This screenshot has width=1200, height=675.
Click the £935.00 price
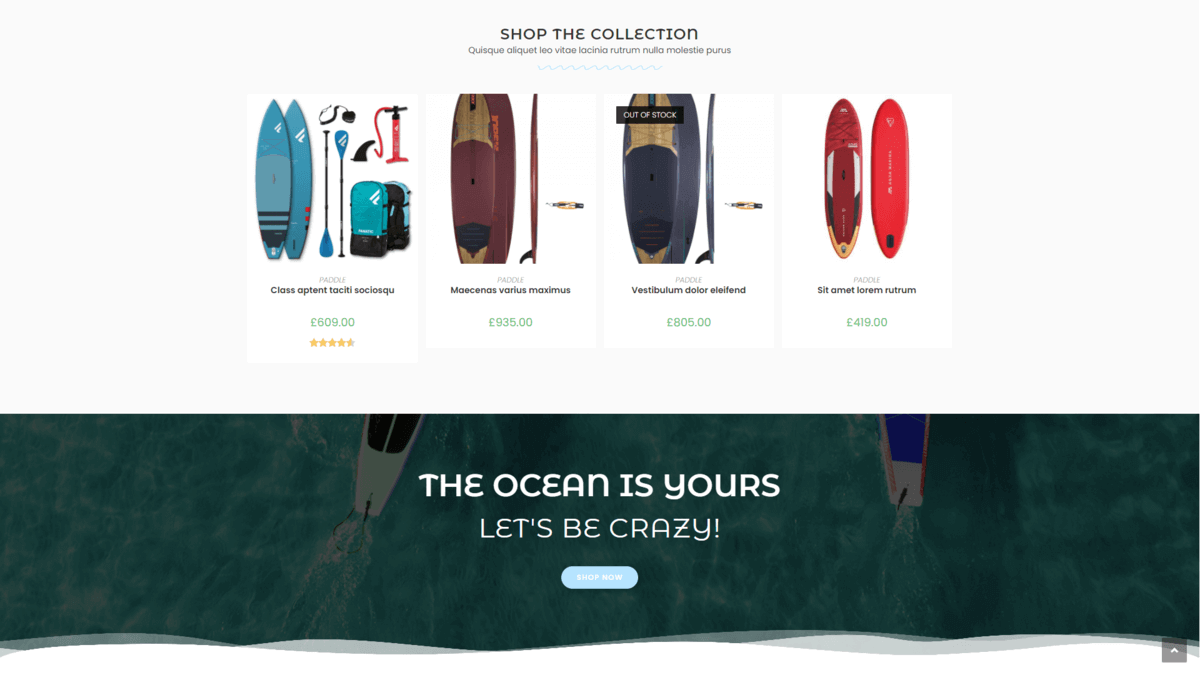pos(510,322)
